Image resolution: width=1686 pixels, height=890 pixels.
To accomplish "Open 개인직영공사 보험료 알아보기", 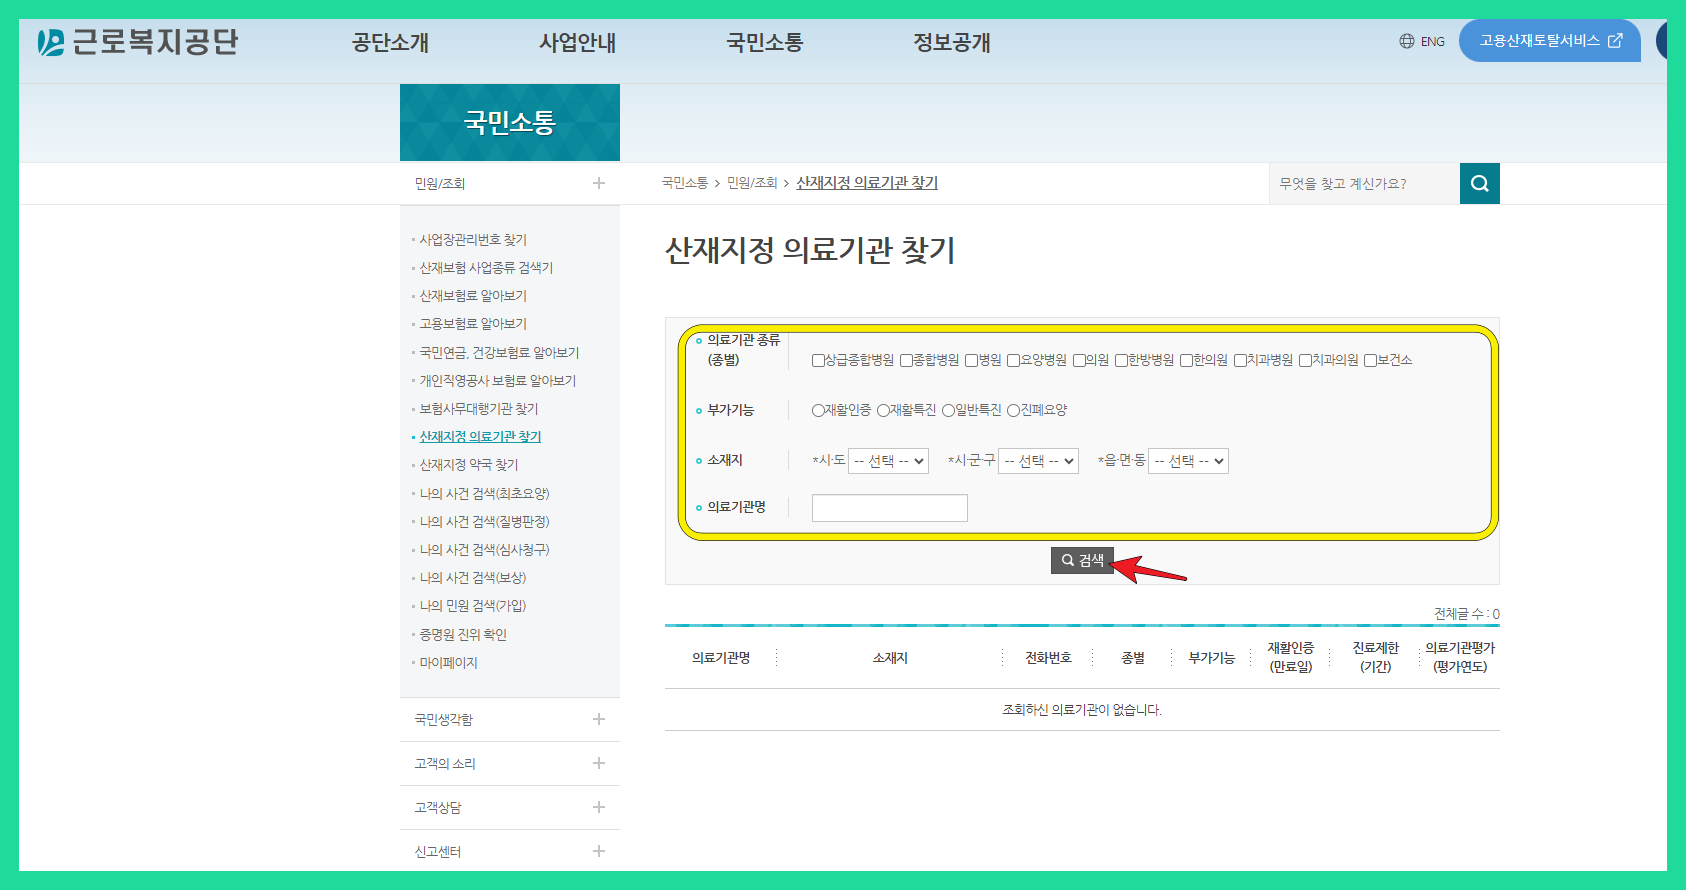I will pos(498,381).
